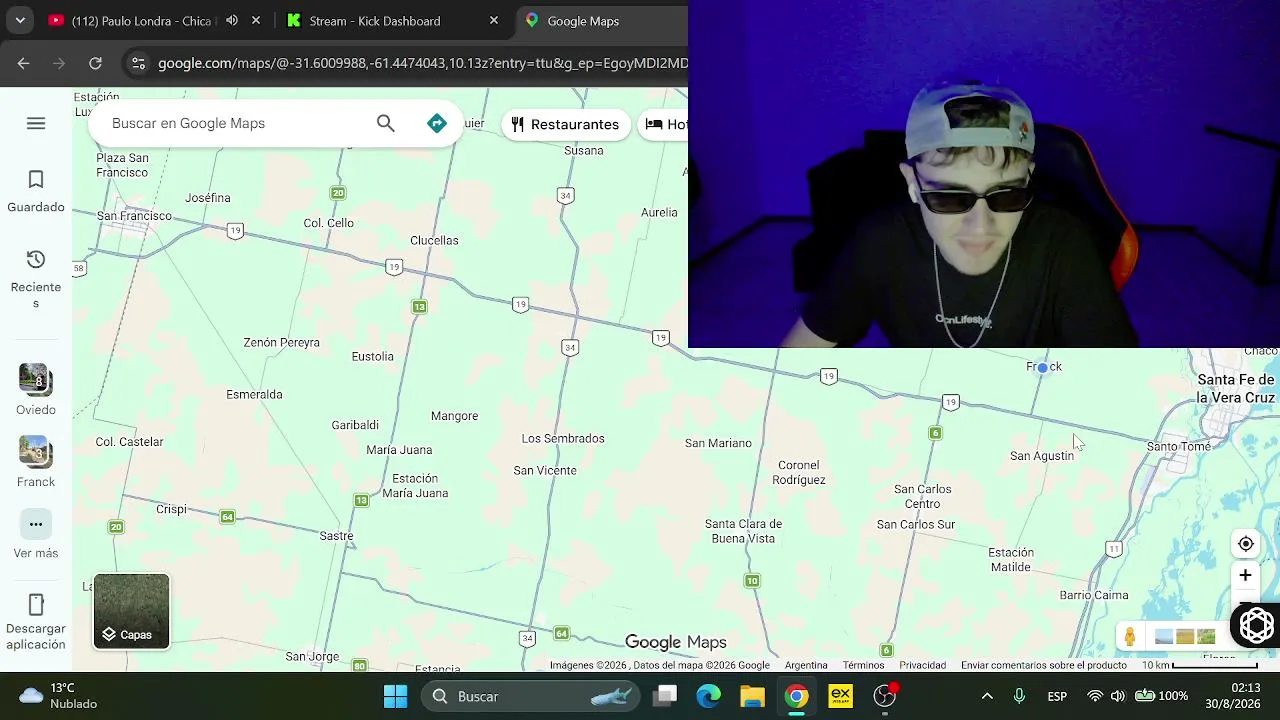1280x720 pixels.
Task: Switch to the Stream - Kick Dashboard tab
Action: coord(375,21)
